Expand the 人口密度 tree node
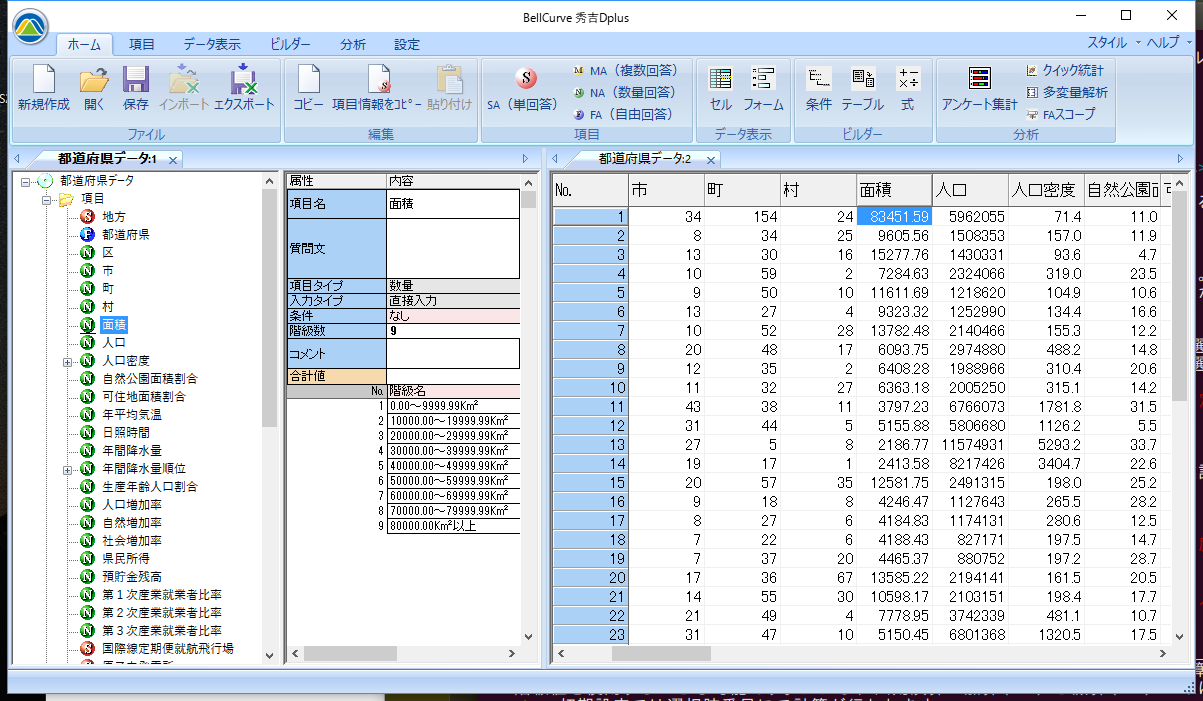The image size is (1203, 701). point(67,361)
